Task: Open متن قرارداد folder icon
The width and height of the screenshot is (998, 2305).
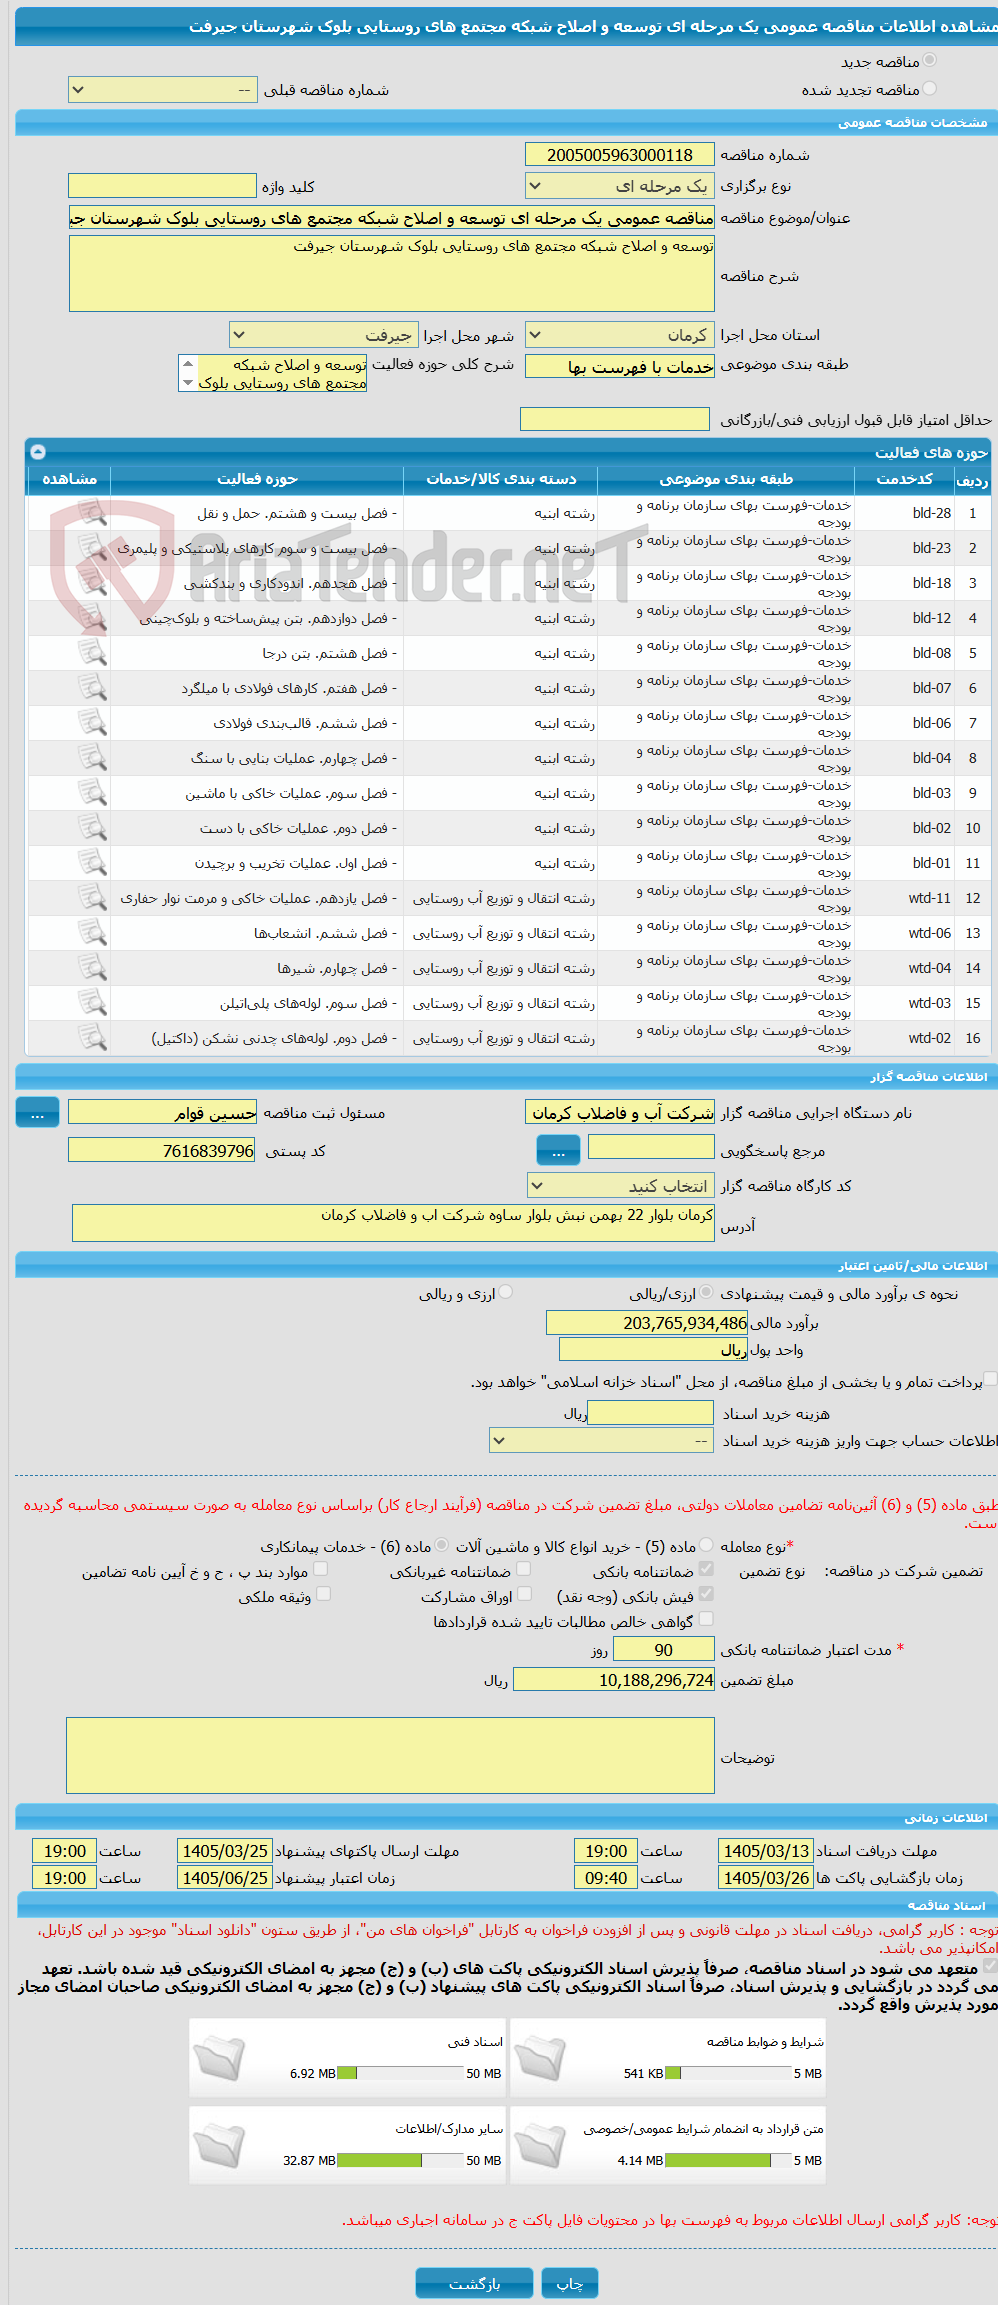Action: click(540, 2145)
